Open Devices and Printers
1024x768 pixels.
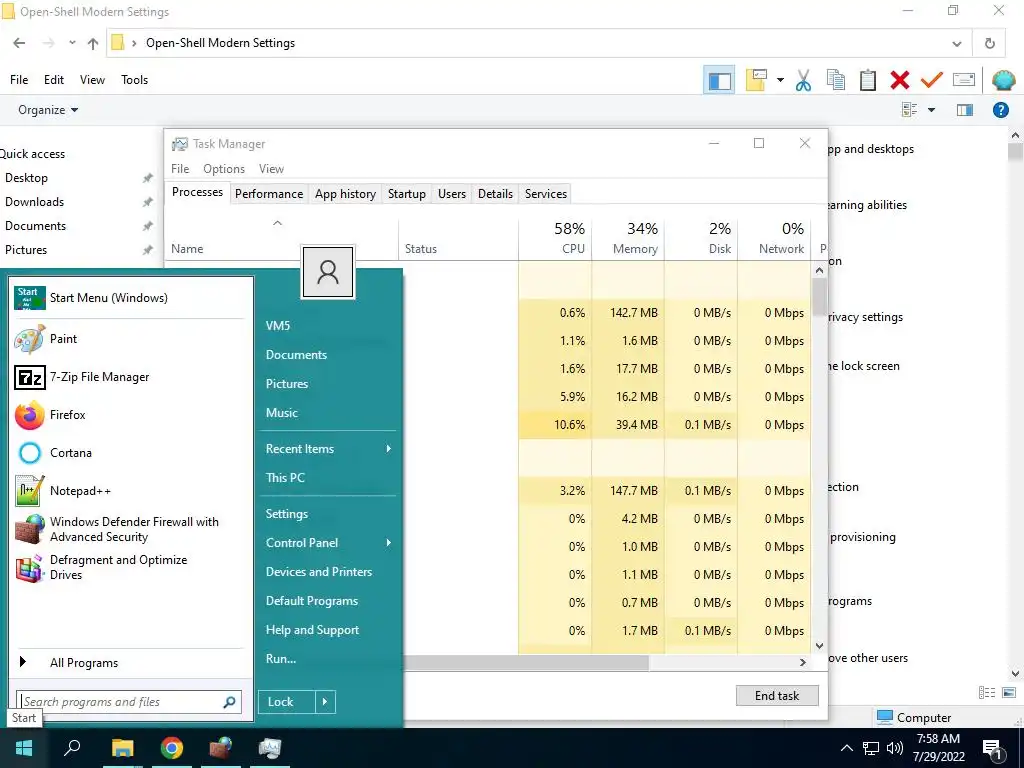[327, 571]
